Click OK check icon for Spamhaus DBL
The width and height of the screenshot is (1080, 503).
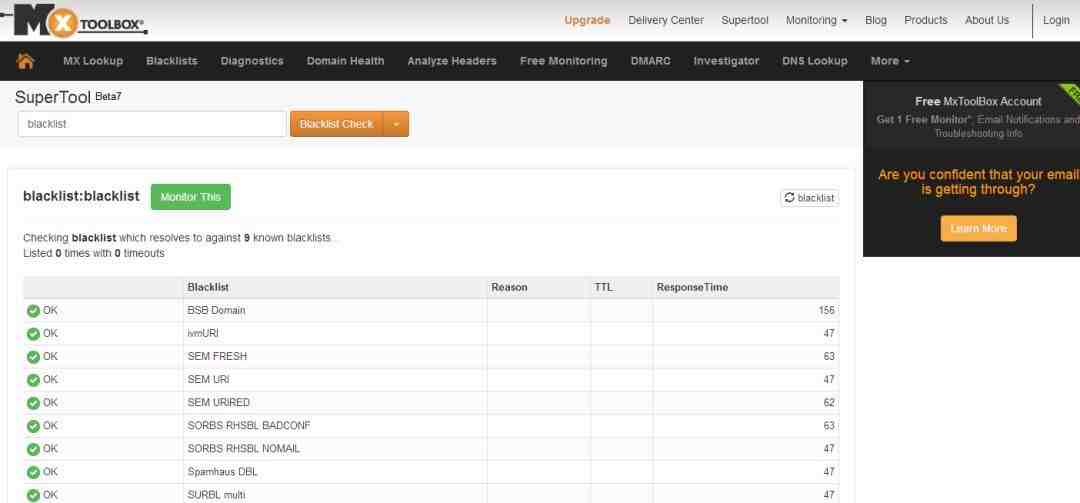tap(33, 473)
